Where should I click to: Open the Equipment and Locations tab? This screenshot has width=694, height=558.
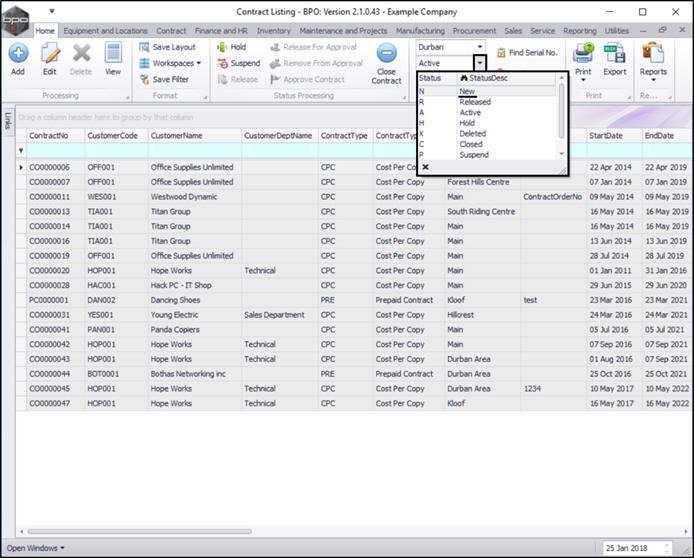point(105,31)
